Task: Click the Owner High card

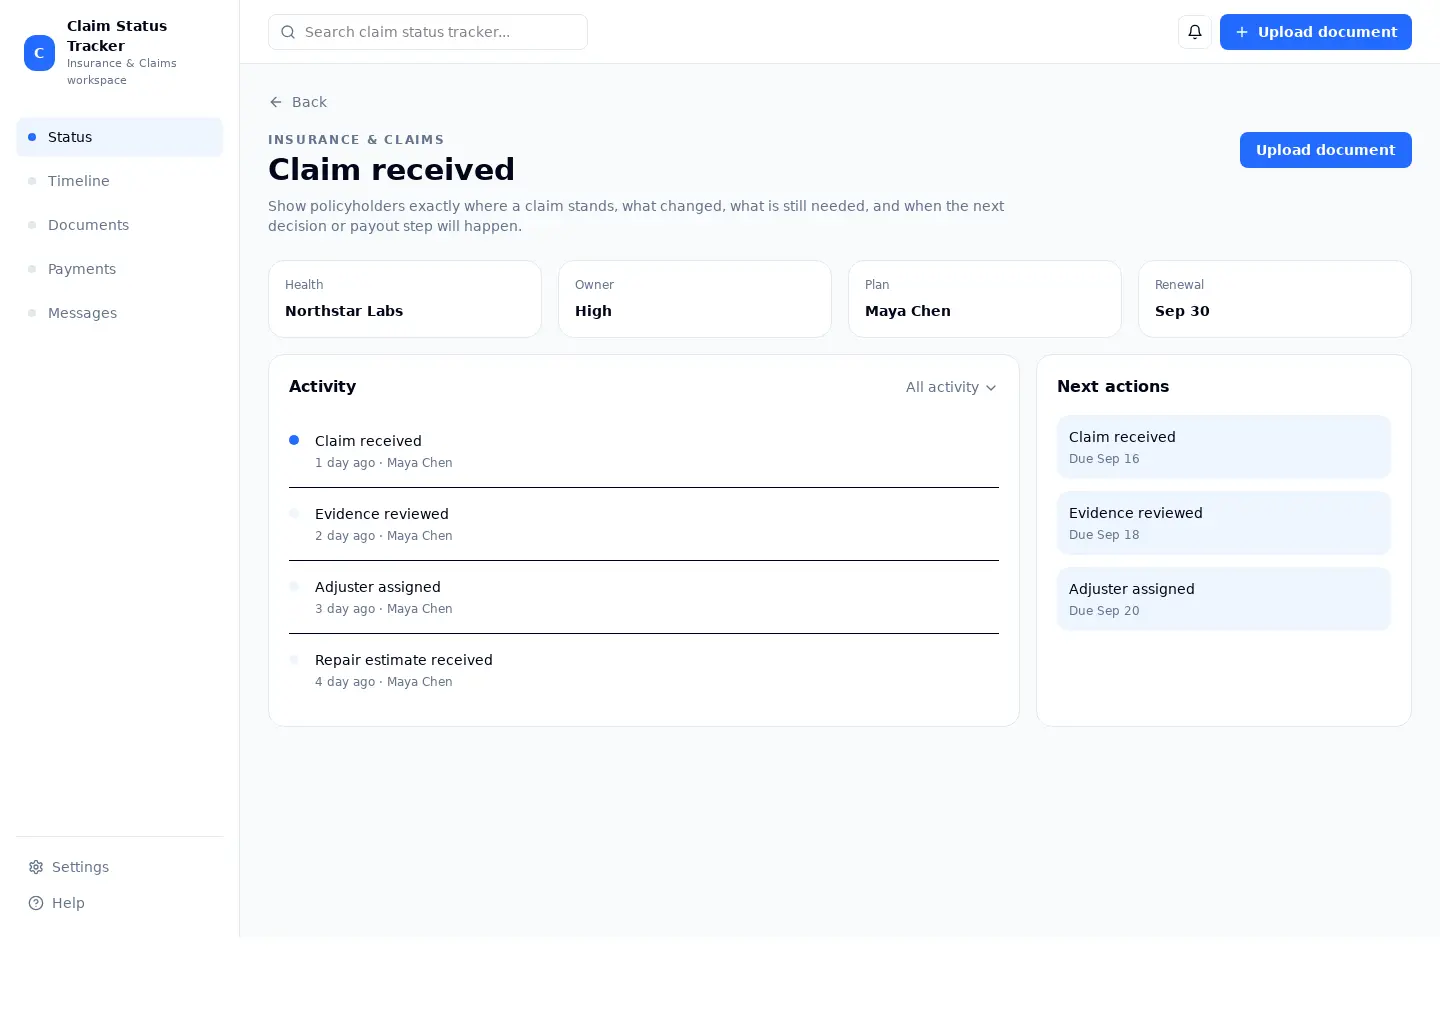Action: coord(695,299)
